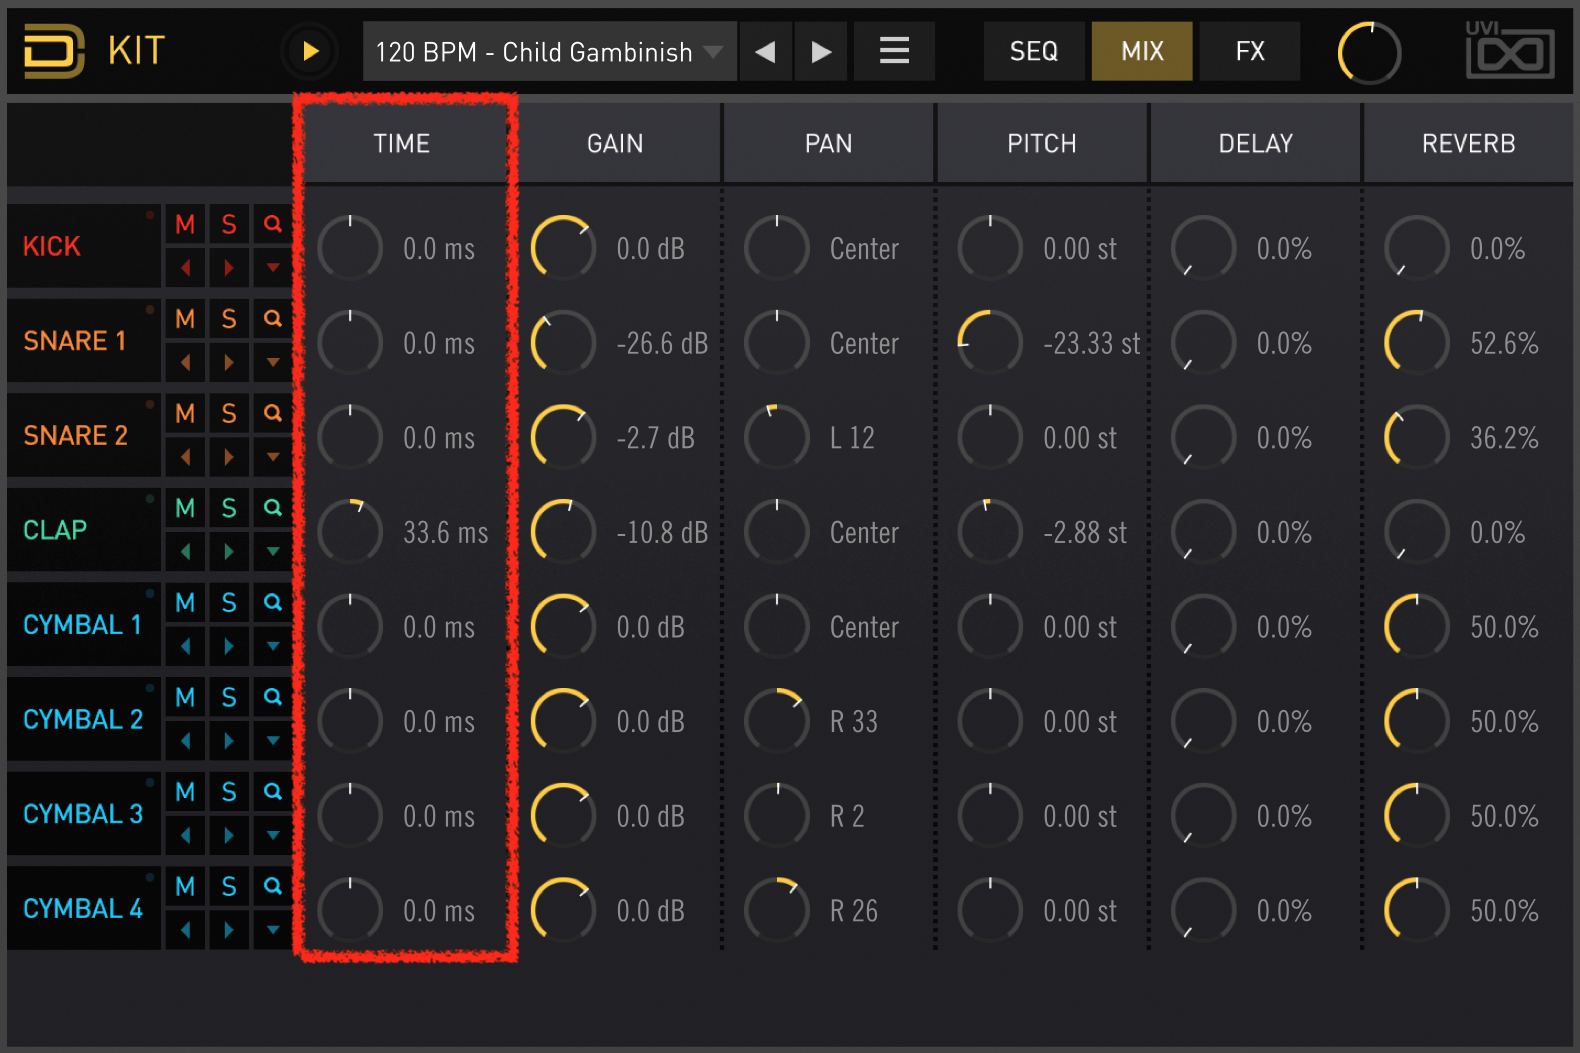
Task: Open the hamburger menu
Action: [894, 51]
